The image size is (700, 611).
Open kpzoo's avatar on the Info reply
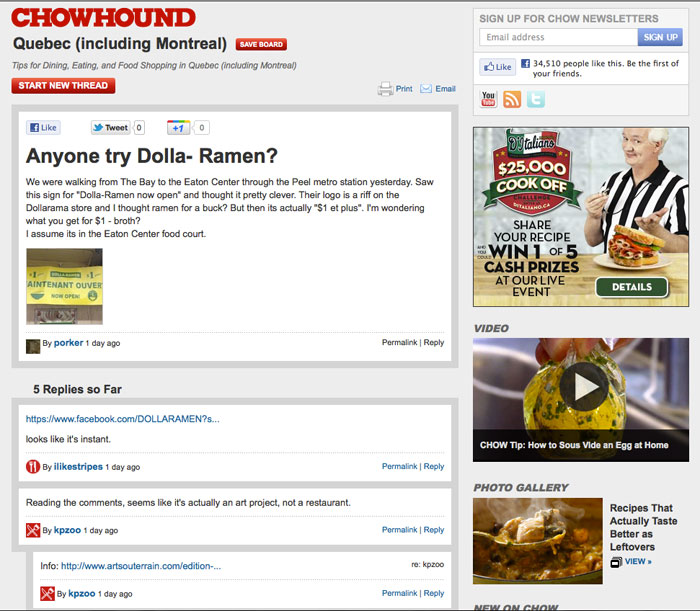pyautogui.click(x=47, y=594)
